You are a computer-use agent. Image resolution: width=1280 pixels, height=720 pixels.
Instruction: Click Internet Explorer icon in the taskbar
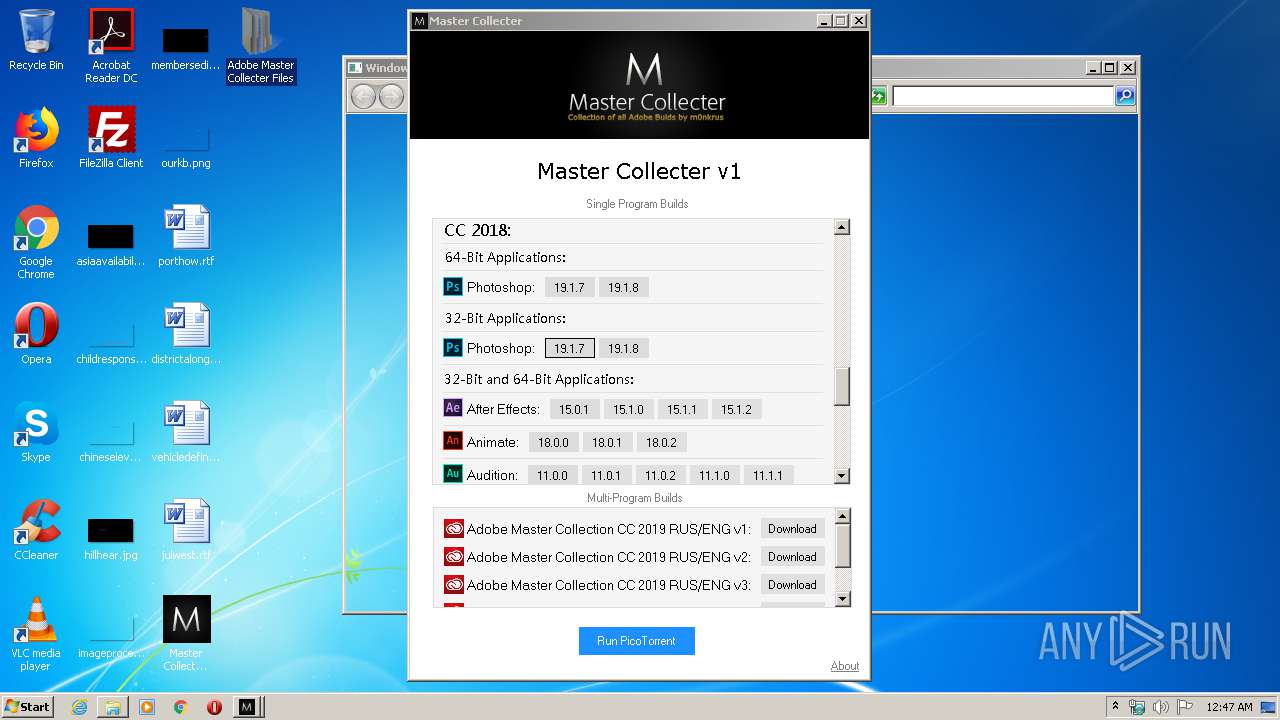coord(79,707)
